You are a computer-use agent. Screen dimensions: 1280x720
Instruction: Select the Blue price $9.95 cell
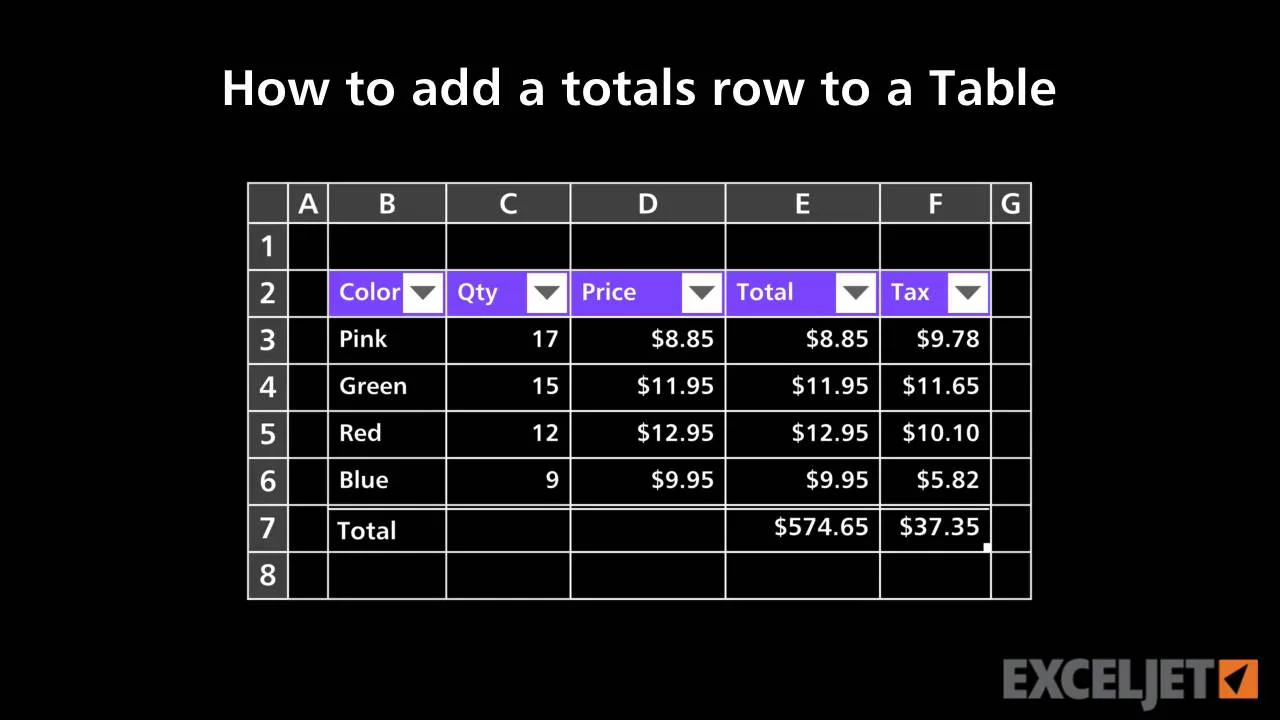coord(648,481)
